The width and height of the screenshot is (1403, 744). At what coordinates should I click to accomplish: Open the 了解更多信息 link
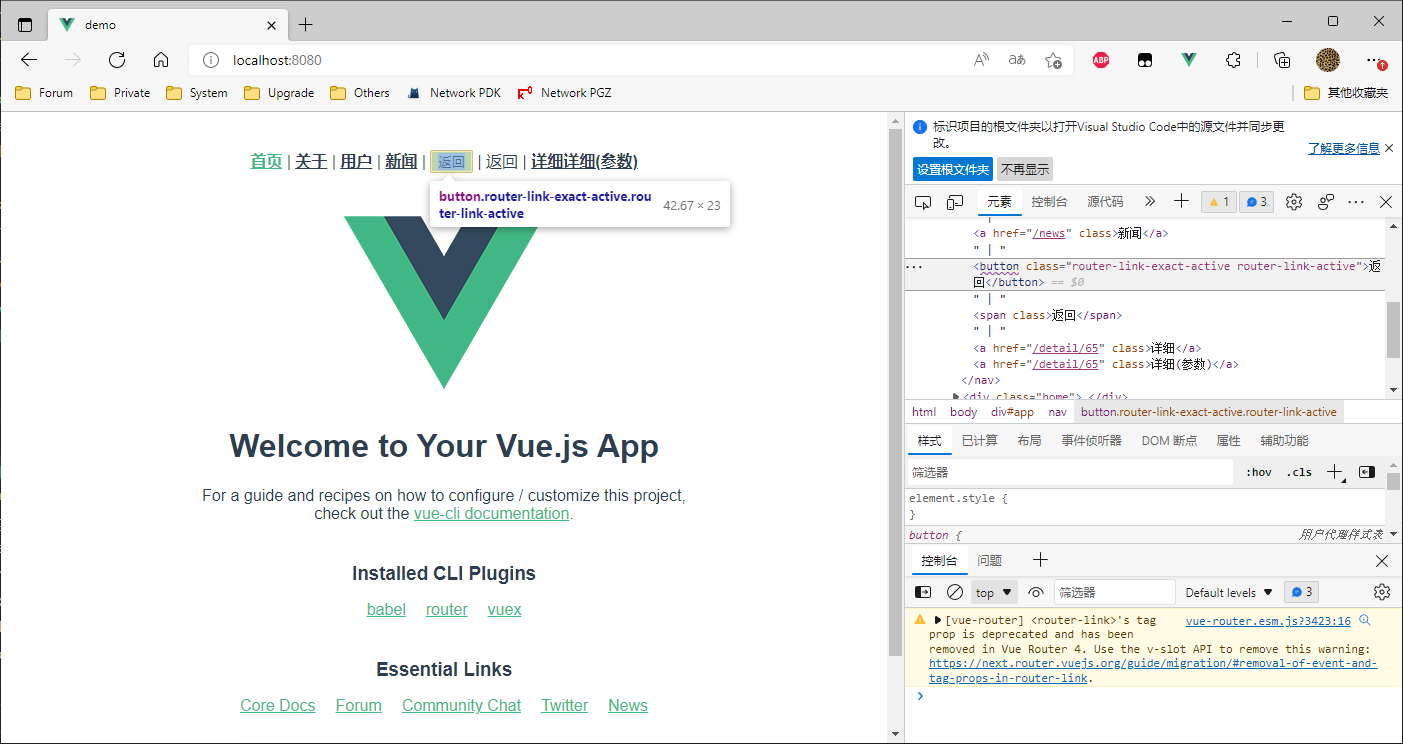[x=1344, y=148]
